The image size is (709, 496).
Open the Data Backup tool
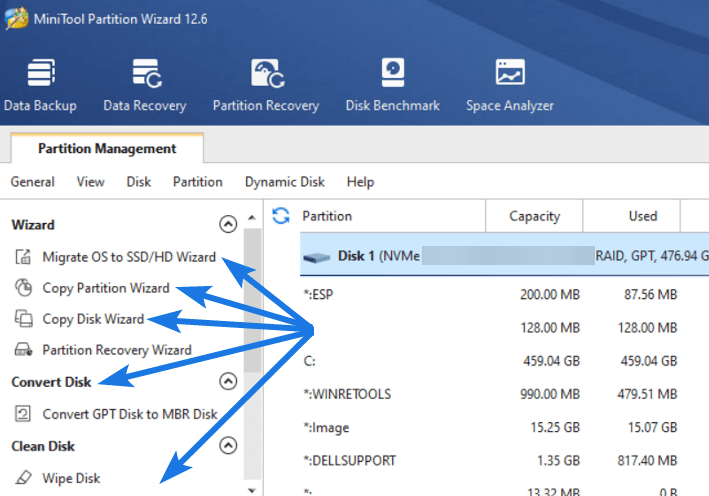tap(40, 85)
